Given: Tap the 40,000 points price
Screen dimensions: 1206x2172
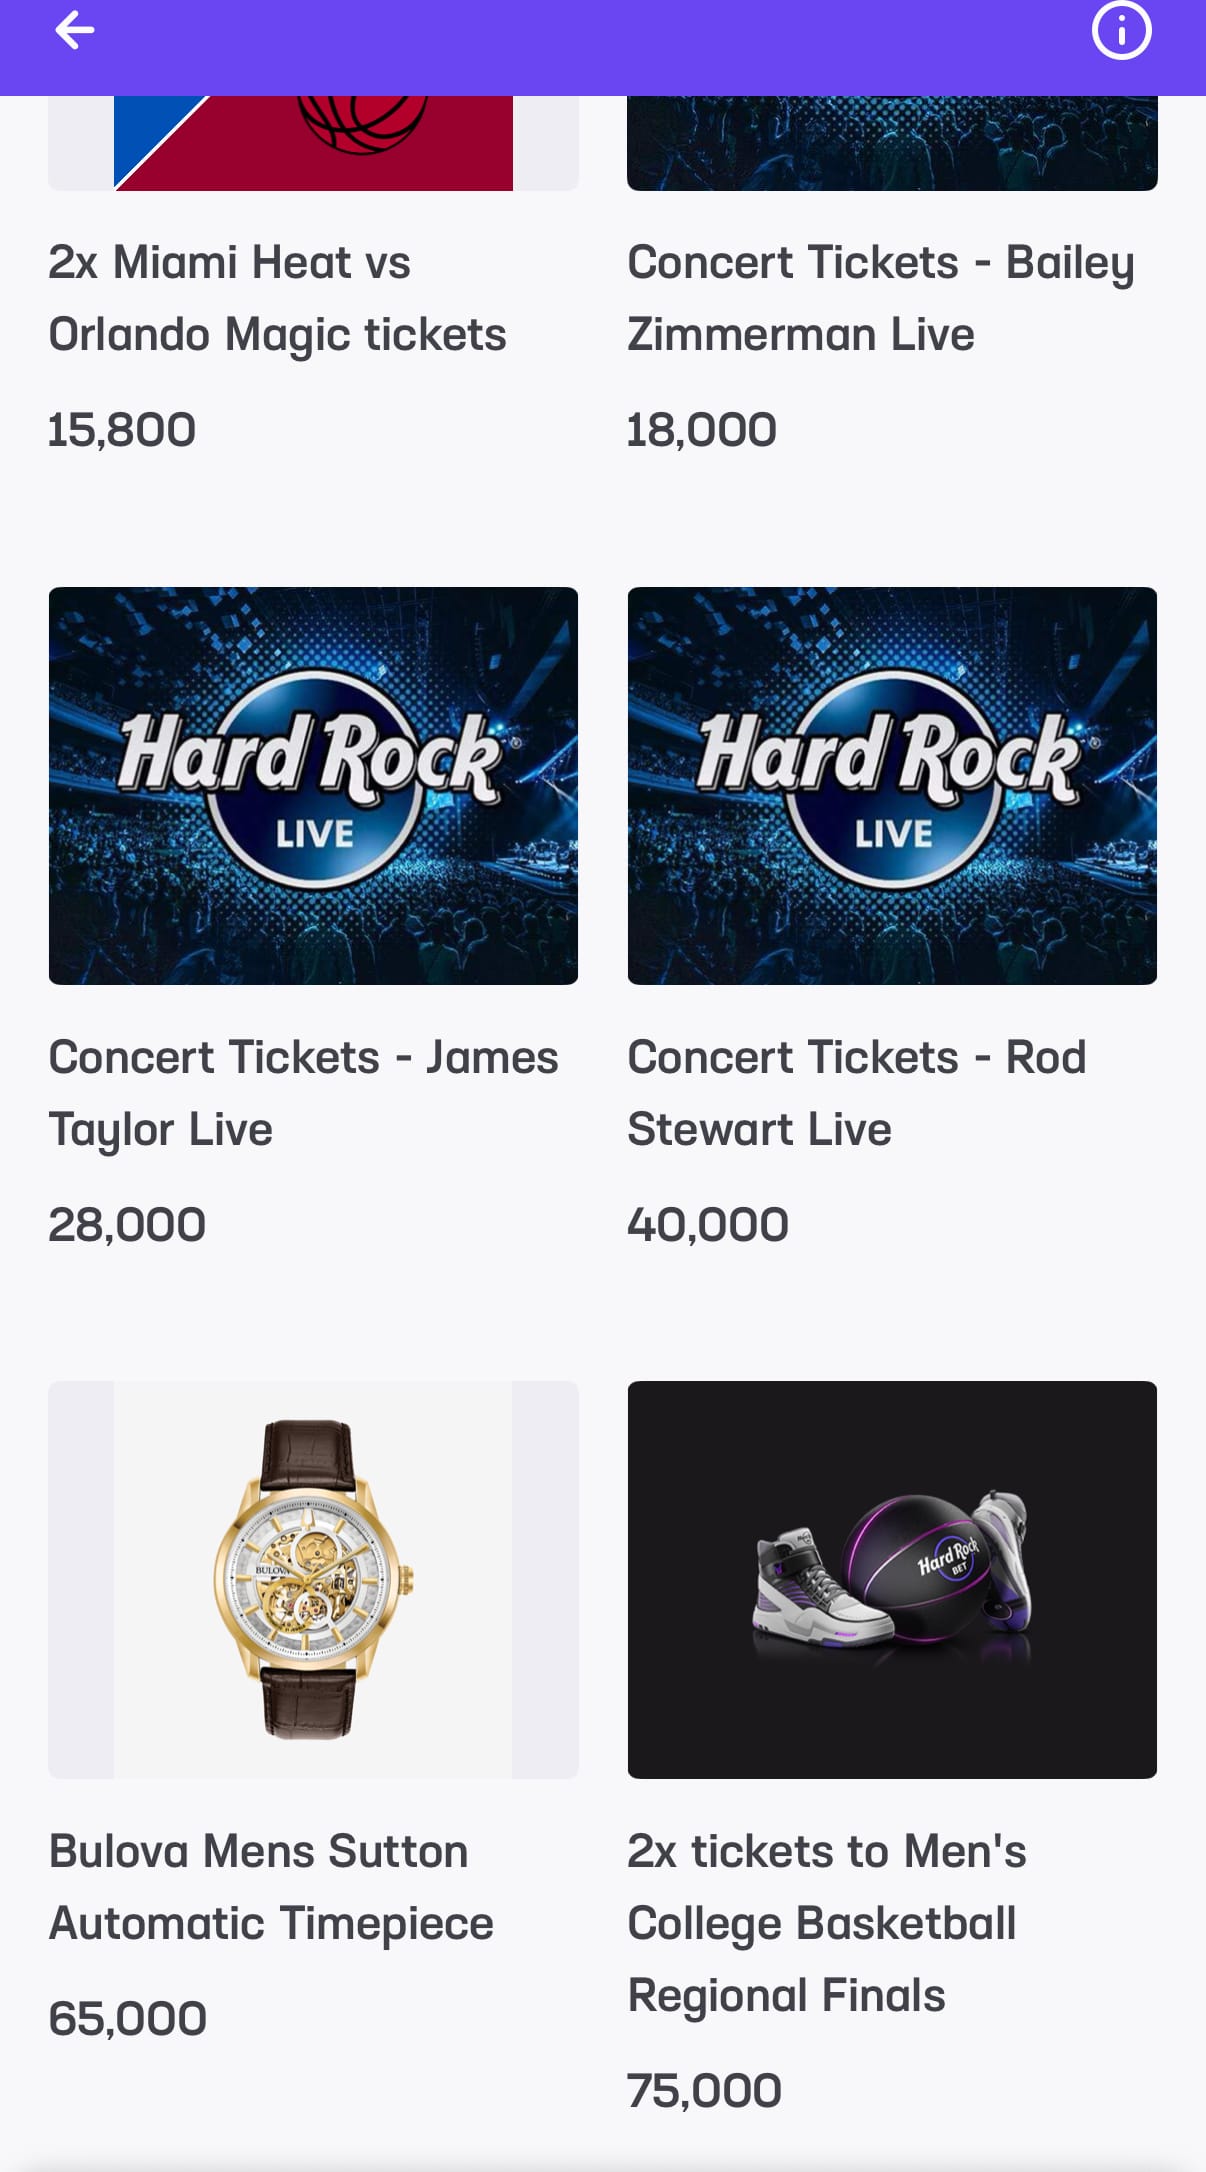Looking at the screenshot, I should pyautogui.click(x=708, y=1225).
